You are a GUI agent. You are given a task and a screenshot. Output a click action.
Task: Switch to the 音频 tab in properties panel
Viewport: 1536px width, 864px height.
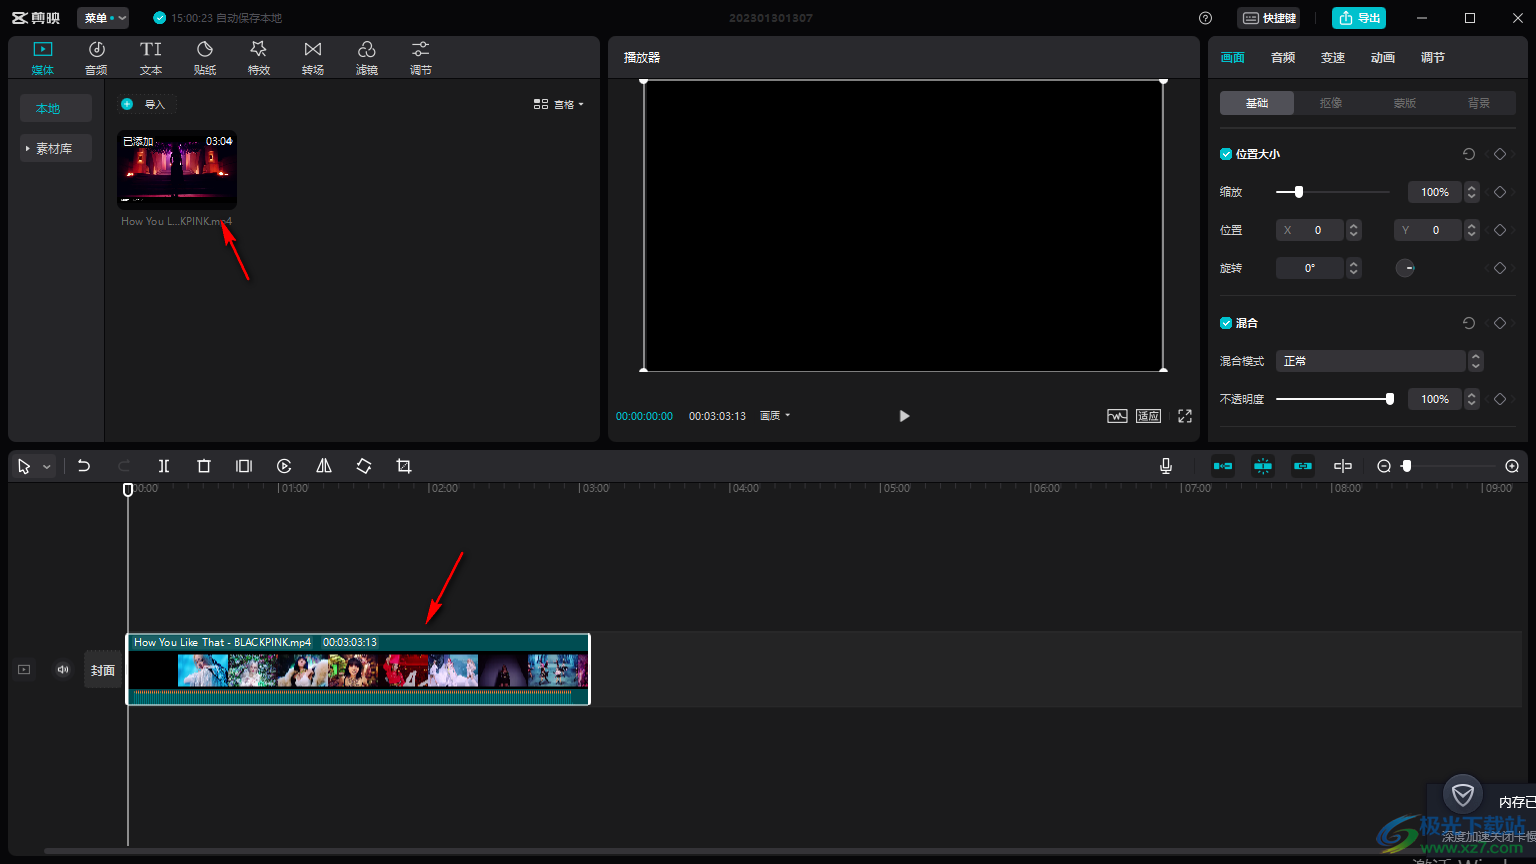coord(1283,58)
